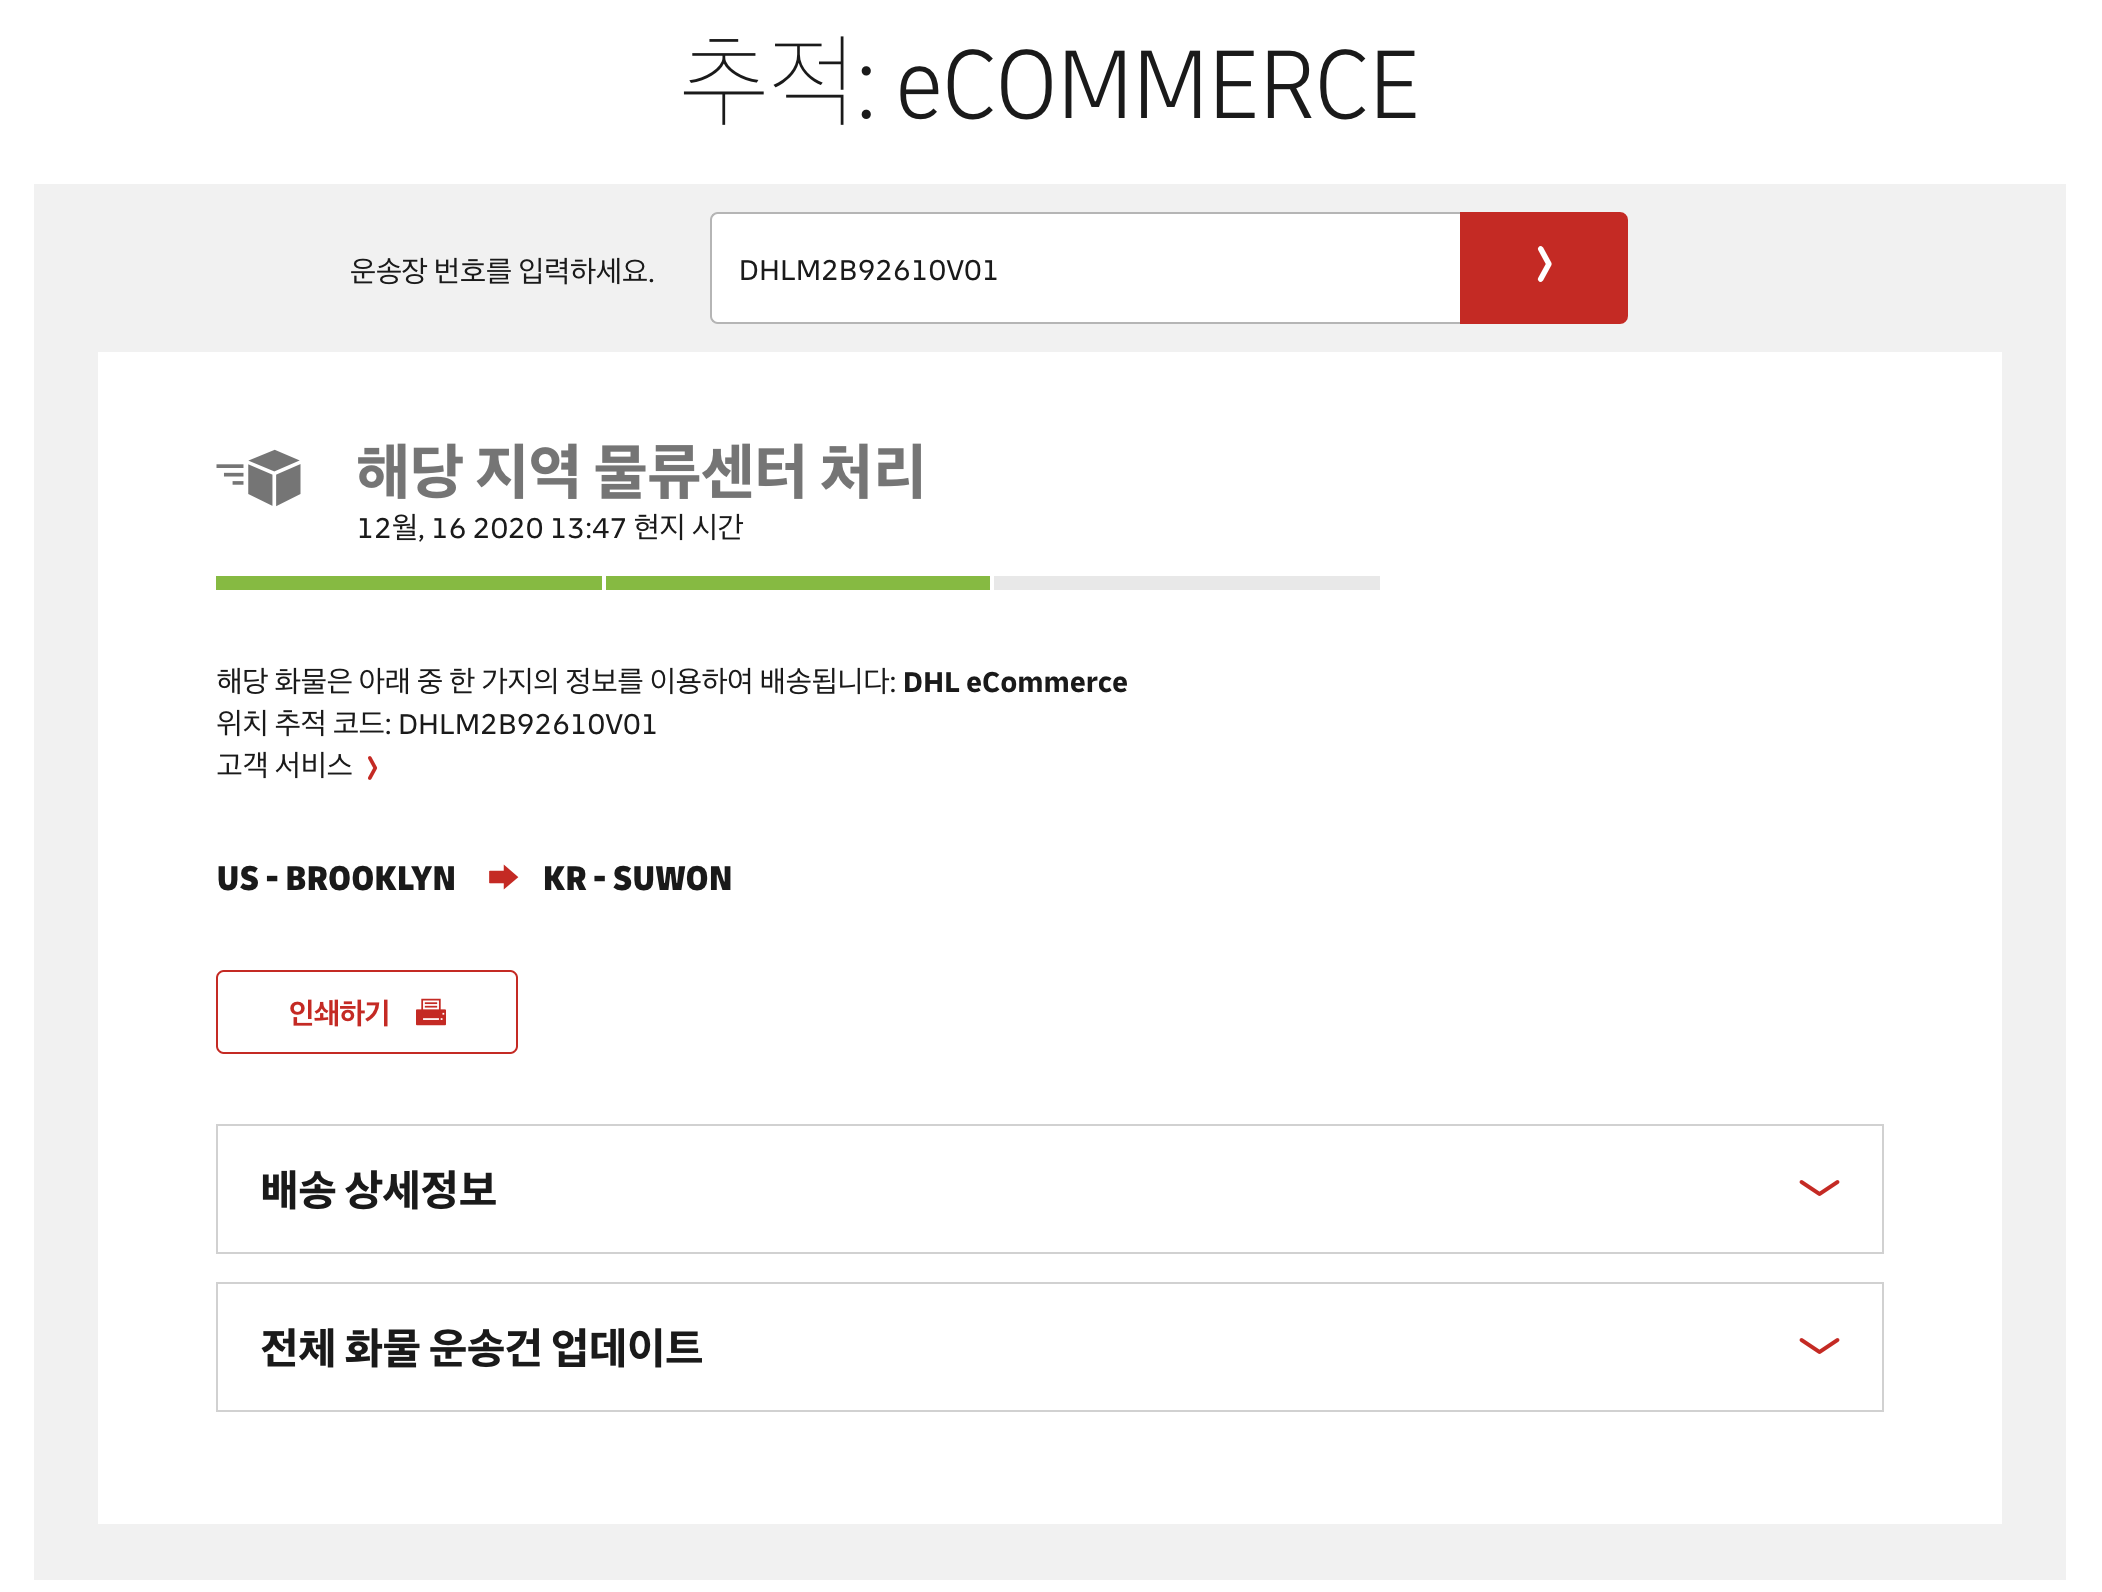Click the 추적: eCOMMERCE page title
Viewport: 2102px width, 1592px height.
click(x=1050, y=83)
